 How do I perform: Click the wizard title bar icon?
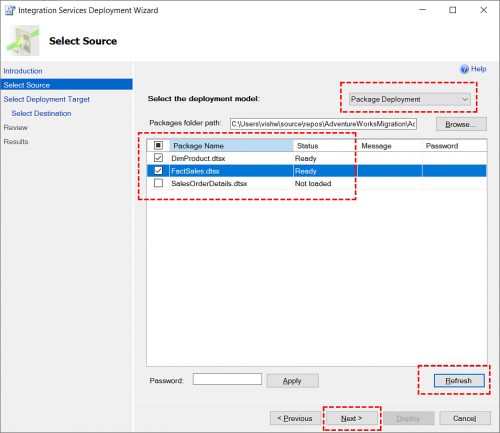tap(10, 10)
